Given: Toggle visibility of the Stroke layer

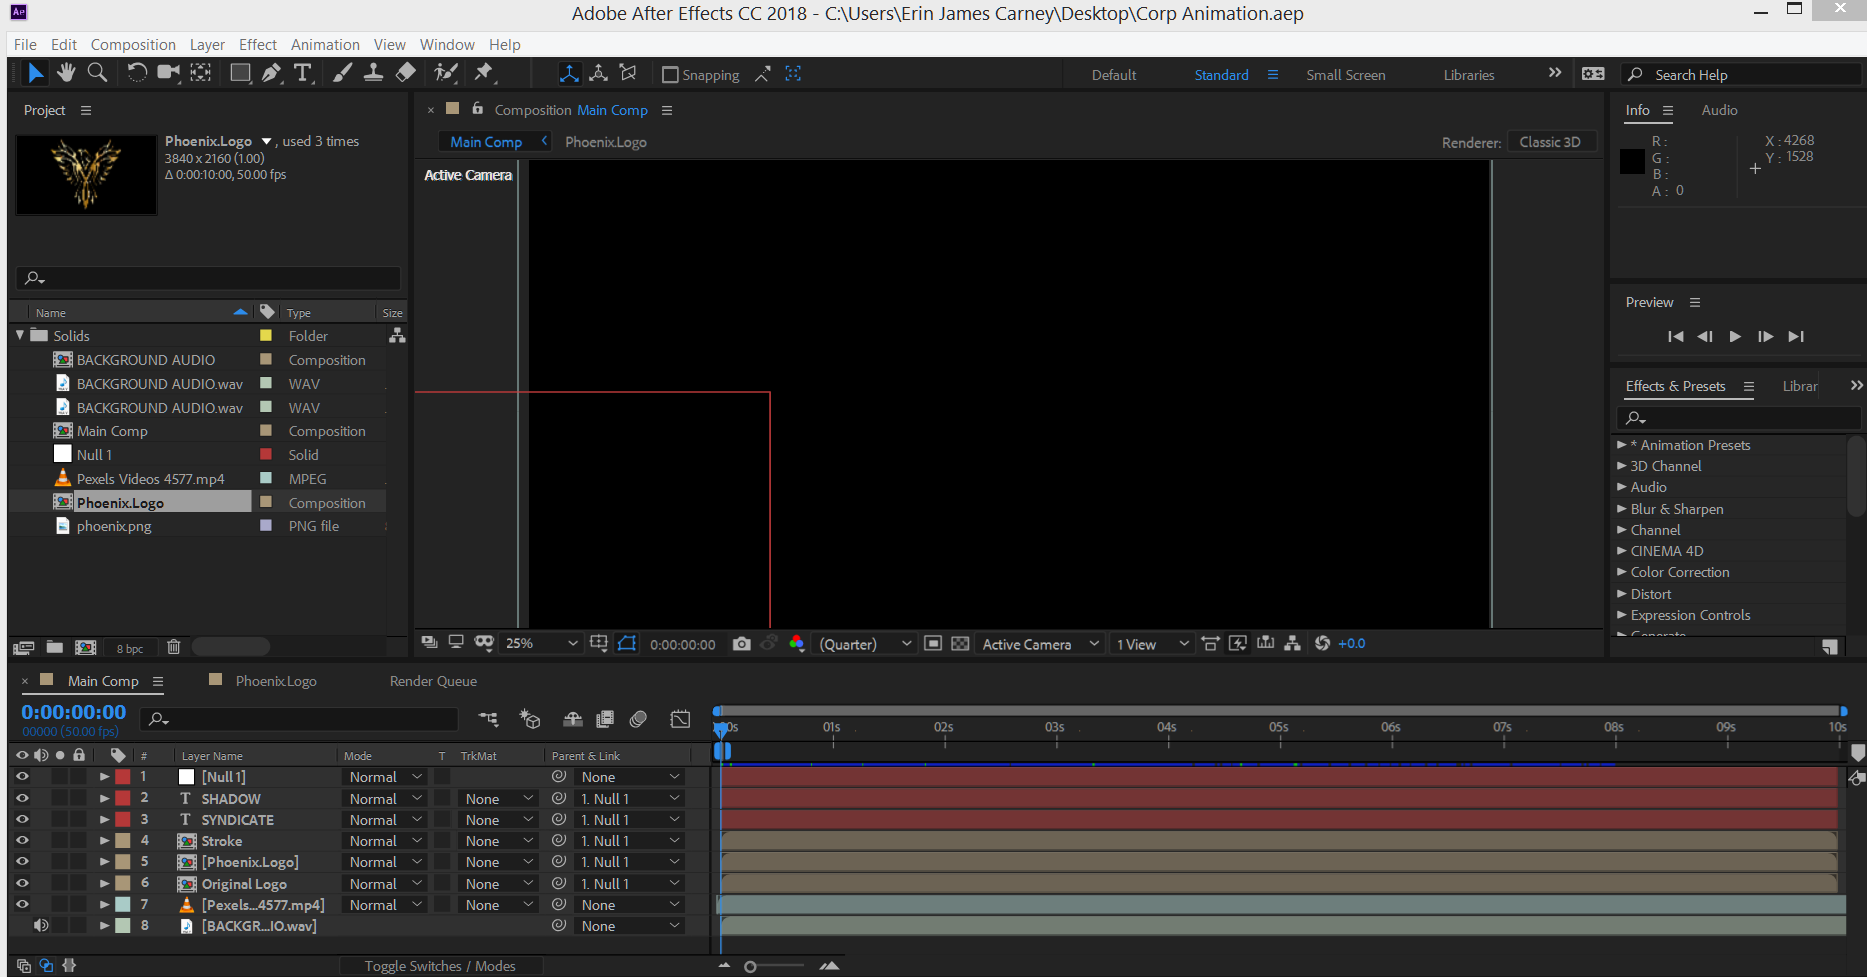Looking at the screenshot, I should (x=22, y=841).
